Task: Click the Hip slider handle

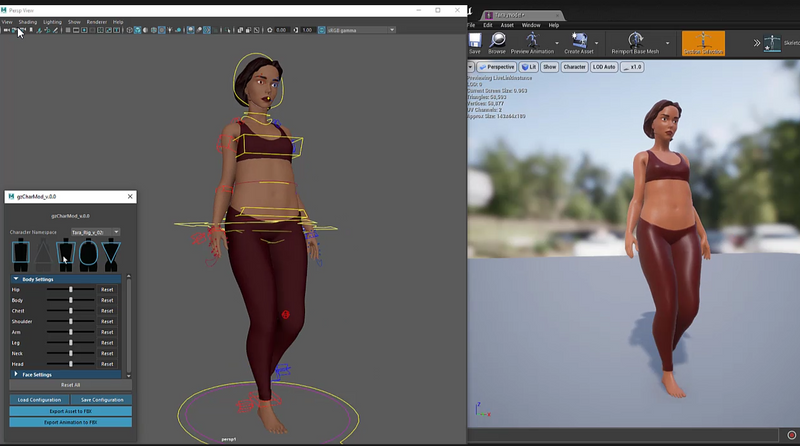Action: [x=71, y=290]
